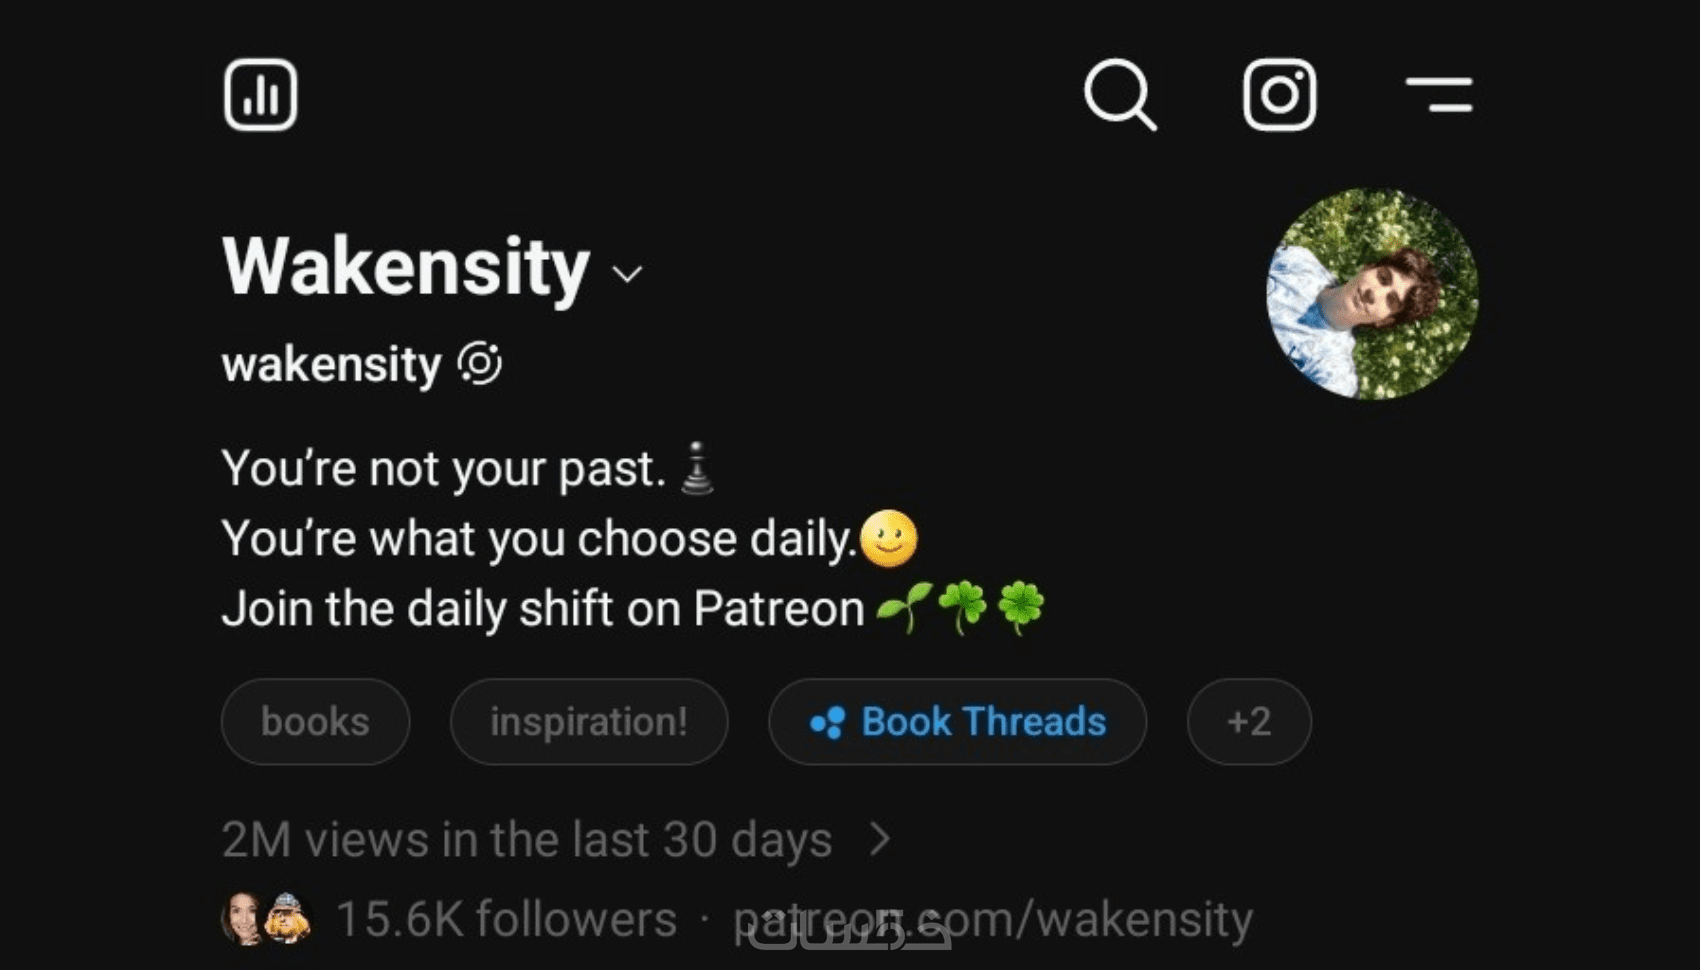Open the insights bar chart icon
This screenshot has width=1700, height=970.
[x=260, y=95]
